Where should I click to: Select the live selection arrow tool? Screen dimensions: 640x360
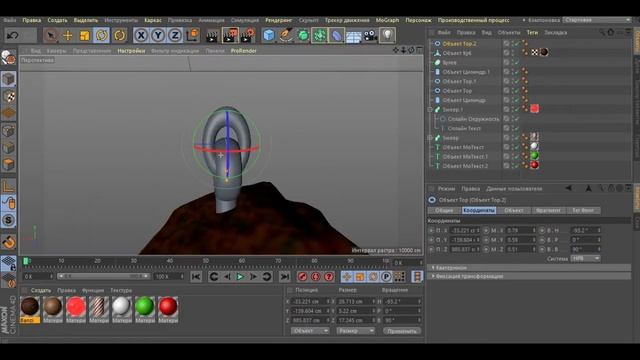[51, 36]
